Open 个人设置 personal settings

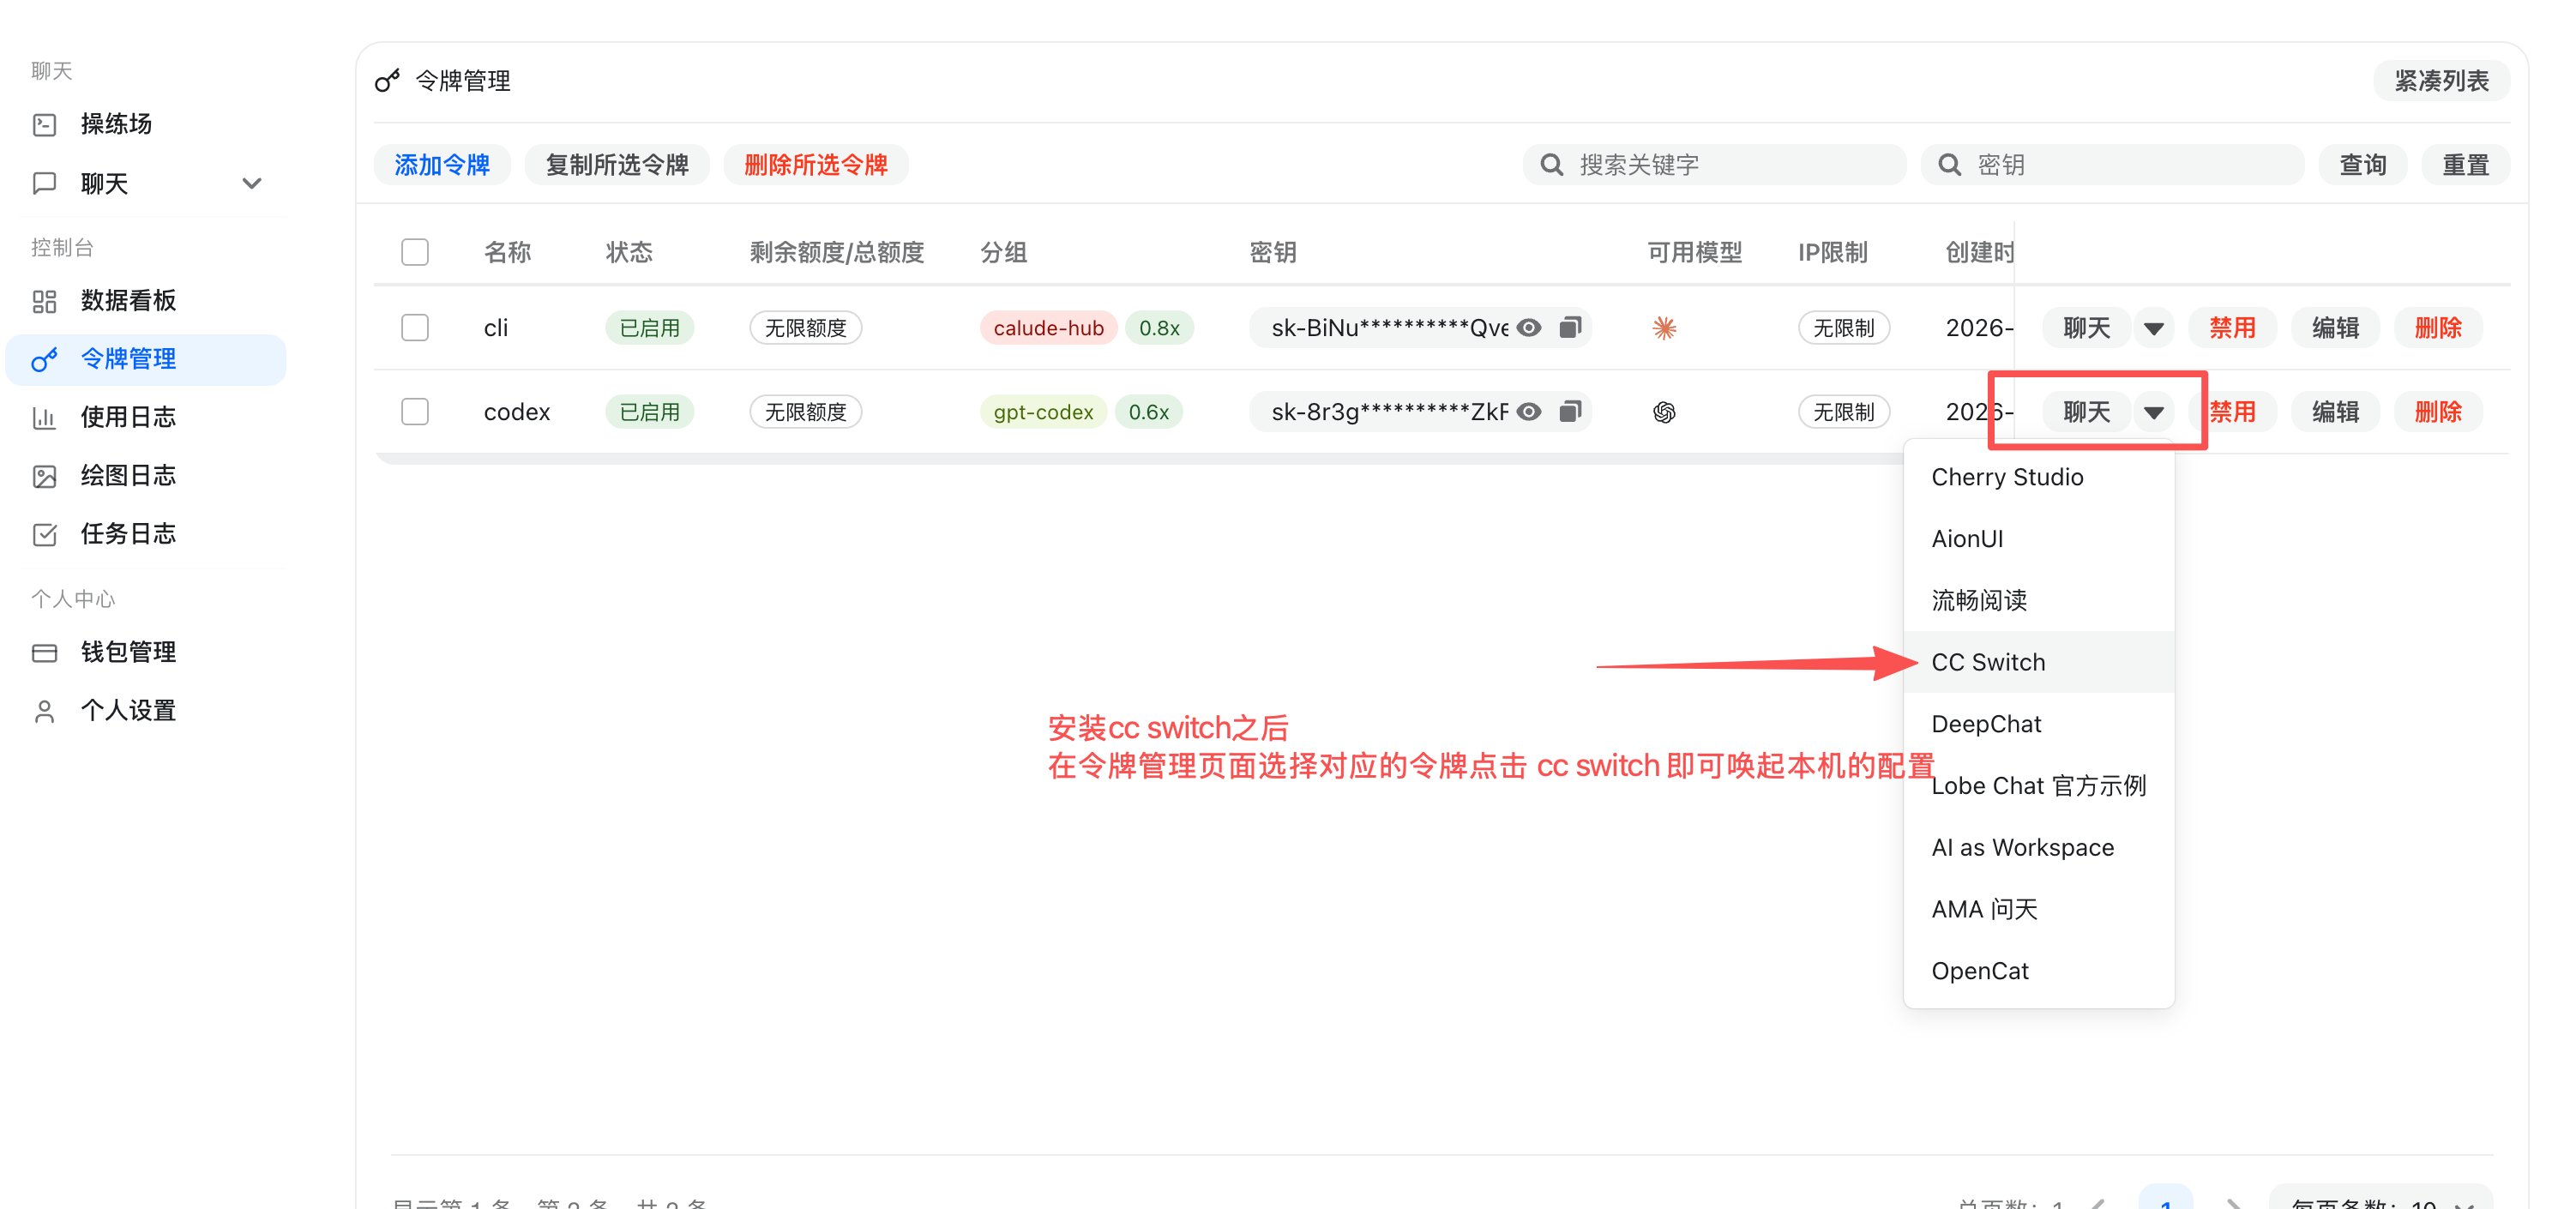145,710
